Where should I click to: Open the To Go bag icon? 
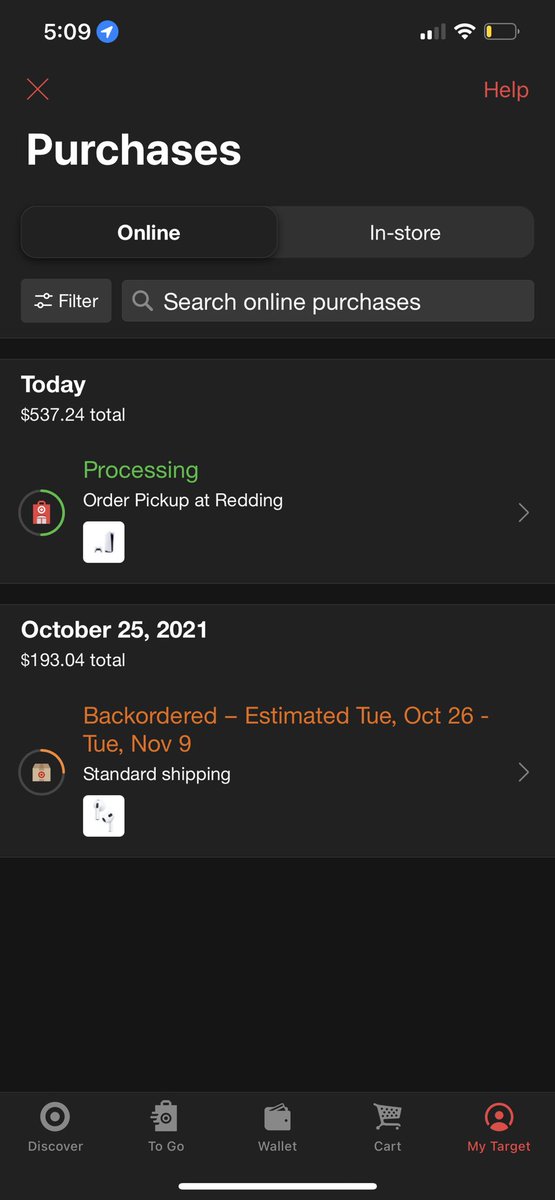[165, 1117]
